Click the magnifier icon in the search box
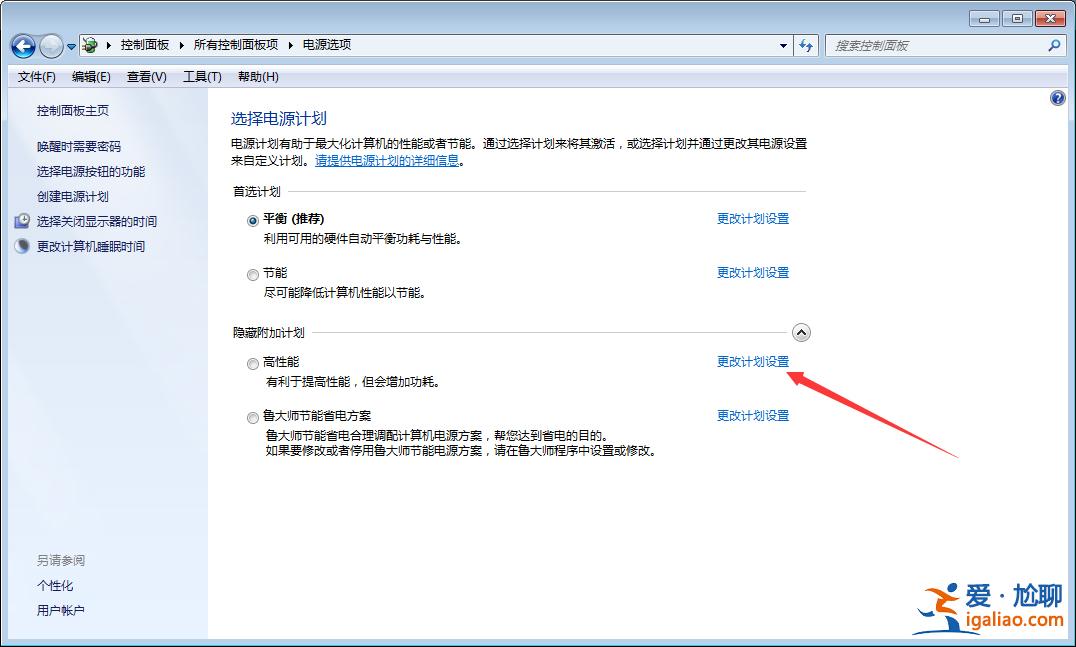1076x647 pixels. 1055,46
